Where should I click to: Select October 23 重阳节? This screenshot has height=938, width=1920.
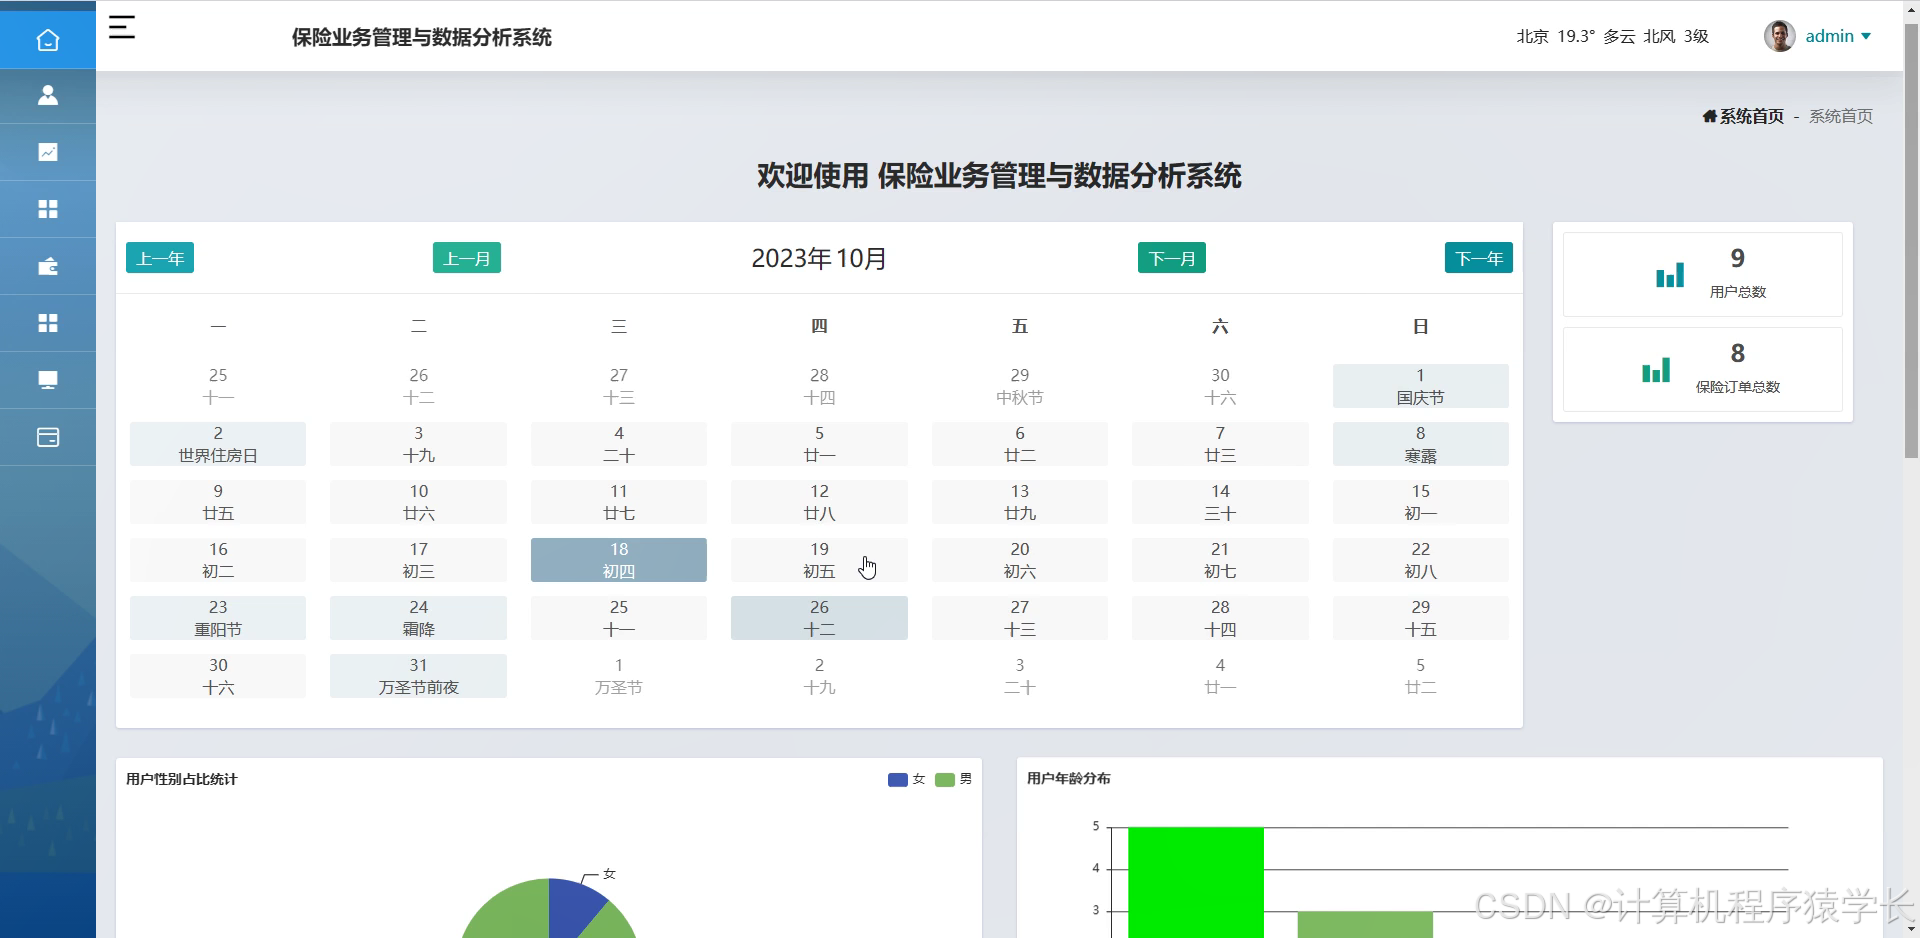click(218, 618)
